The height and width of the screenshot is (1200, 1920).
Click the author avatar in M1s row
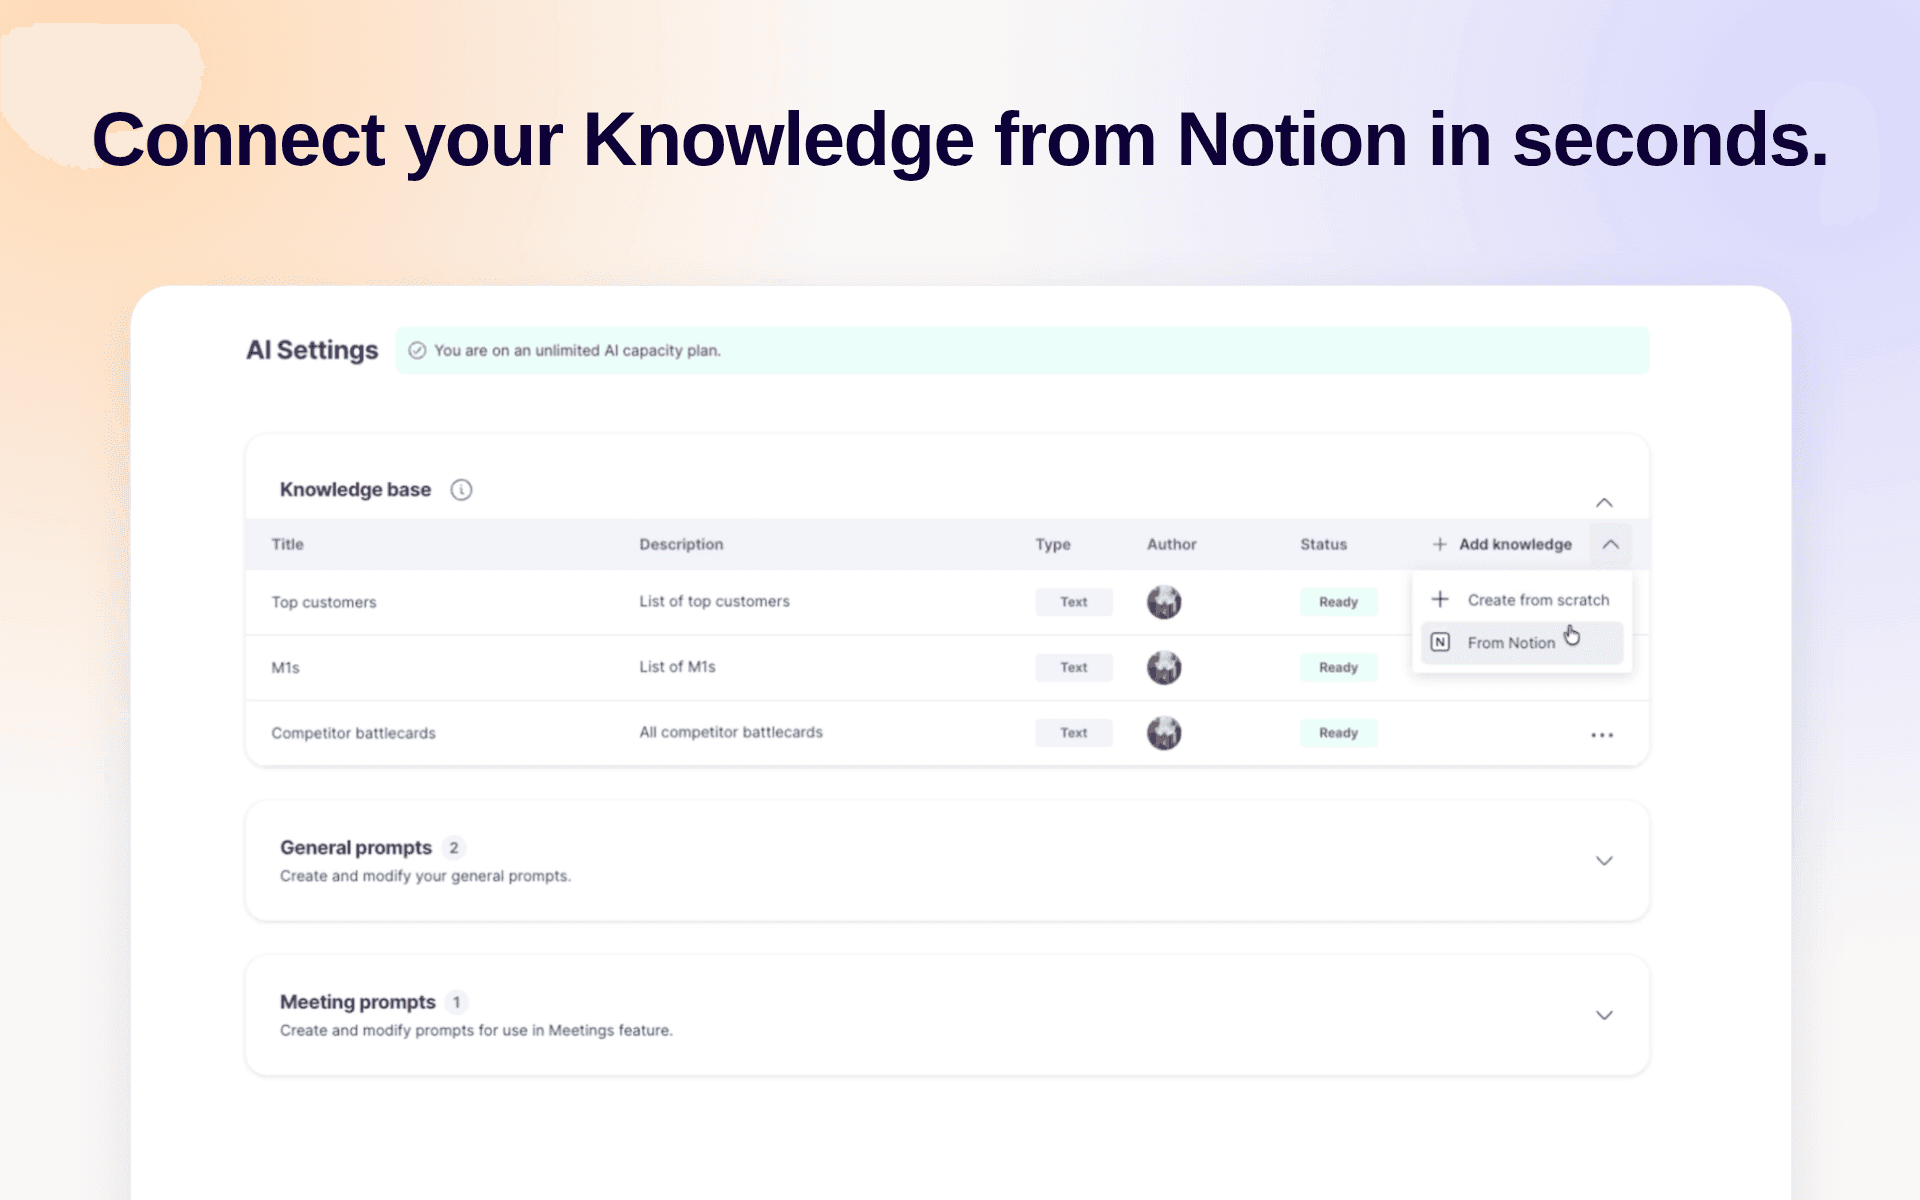tap(1164, 668)
